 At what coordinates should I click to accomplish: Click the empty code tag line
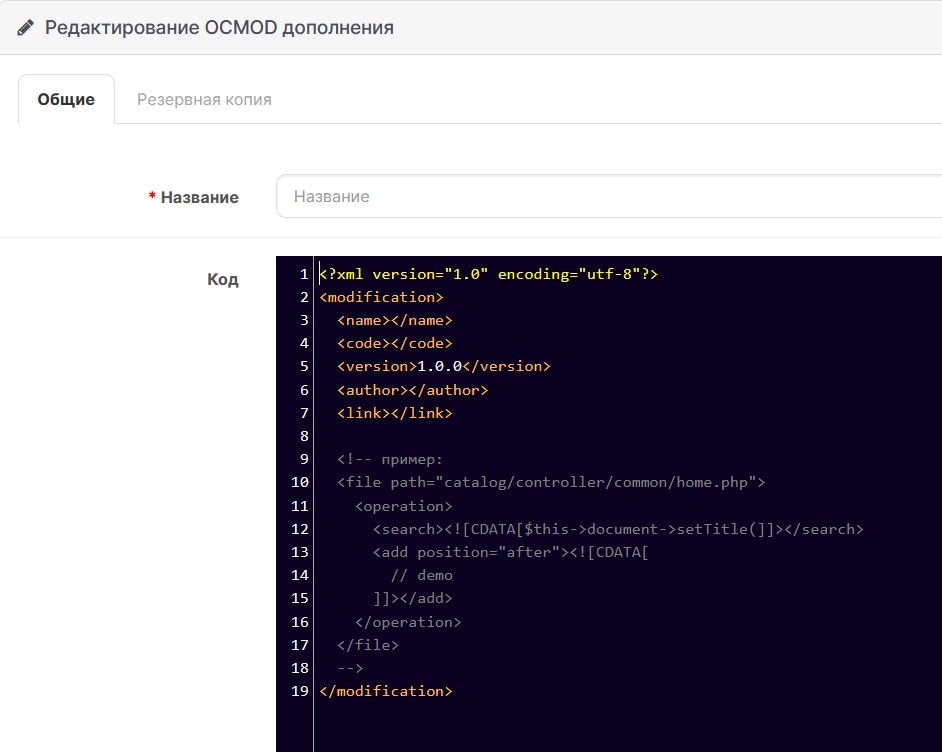tap(395, 343)
